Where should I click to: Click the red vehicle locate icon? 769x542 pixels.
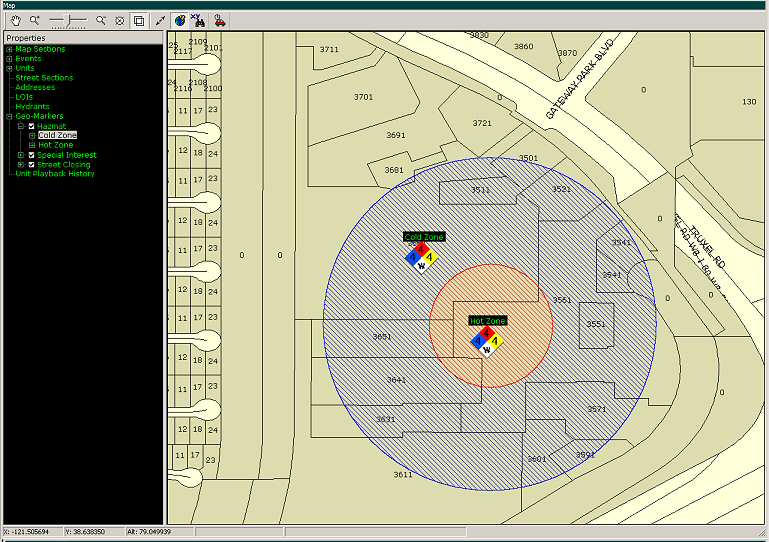pyautogui.click(x=219, y=20)
